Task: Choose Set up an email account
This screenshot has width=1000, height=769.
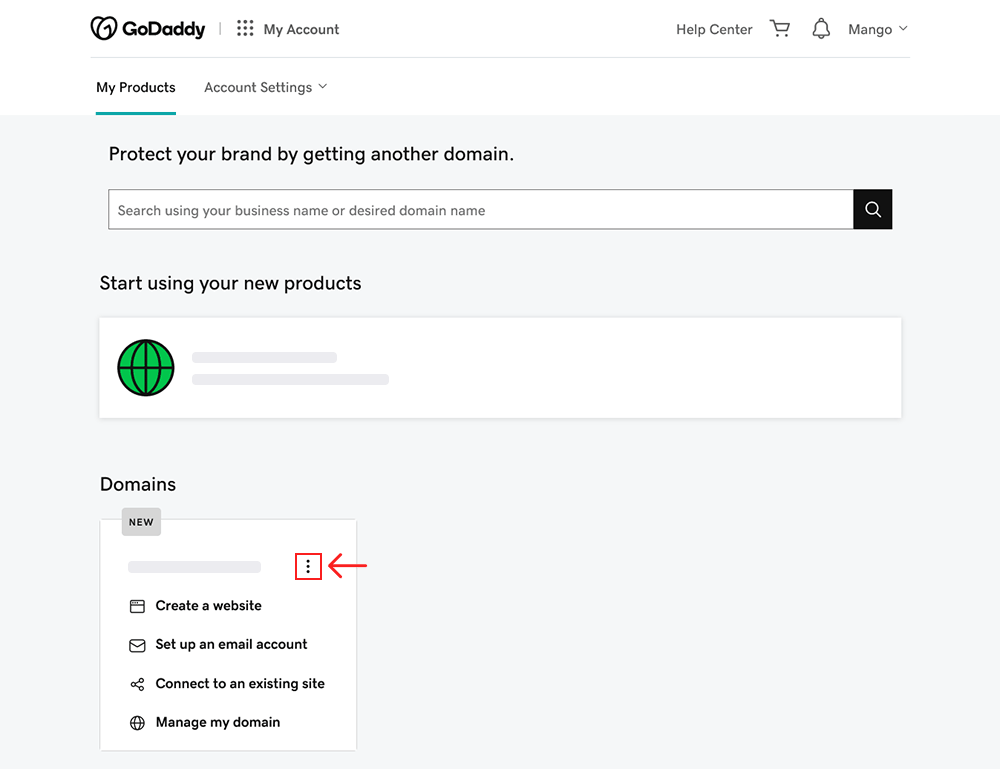Action: click(232, 645)
